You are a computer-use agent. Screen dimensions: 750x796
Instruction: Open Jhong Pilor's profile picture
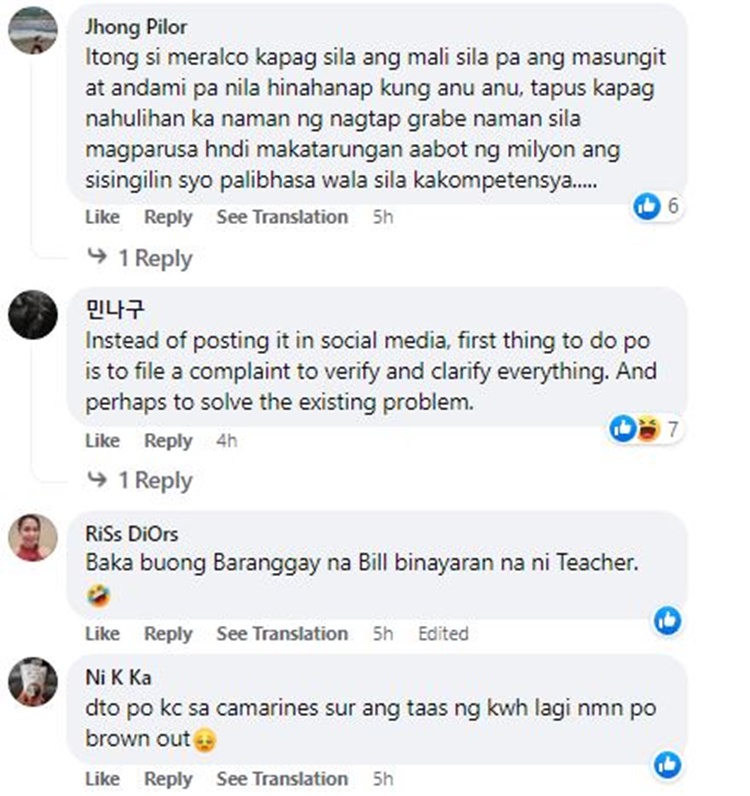pyautogui.click(x=33, y=30)
